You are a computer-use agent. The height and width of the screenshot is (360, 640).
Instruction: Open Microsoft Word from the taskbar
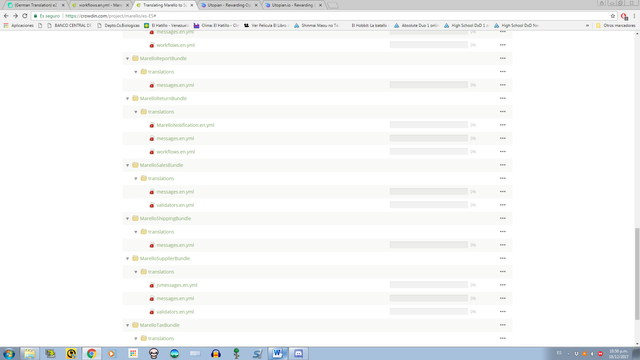coord(277,353)
